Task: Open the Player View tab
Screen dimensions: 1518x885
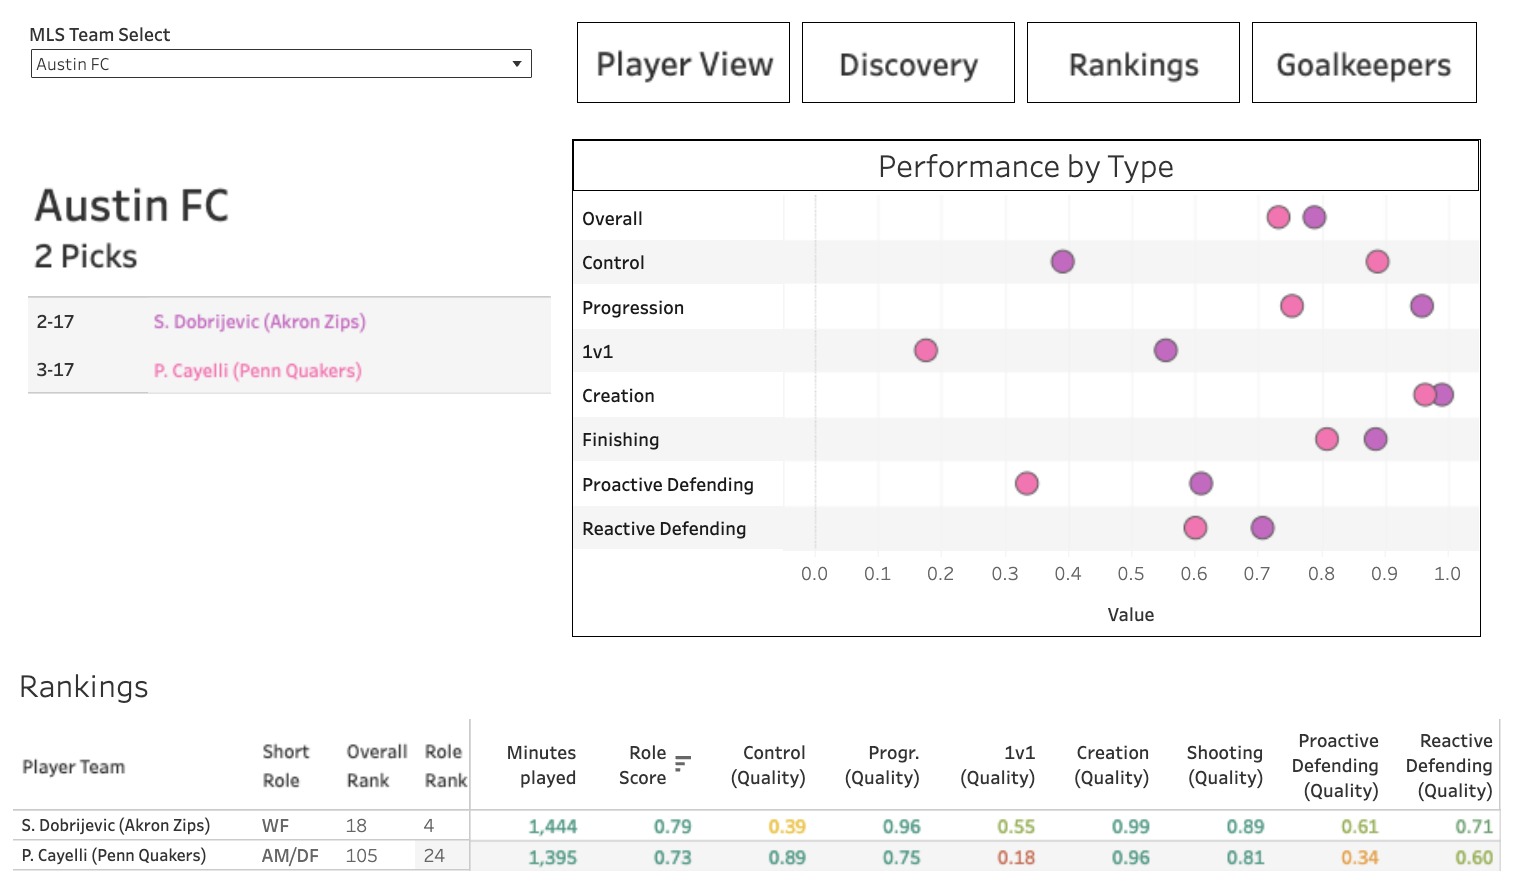Action: pos(683,63)
